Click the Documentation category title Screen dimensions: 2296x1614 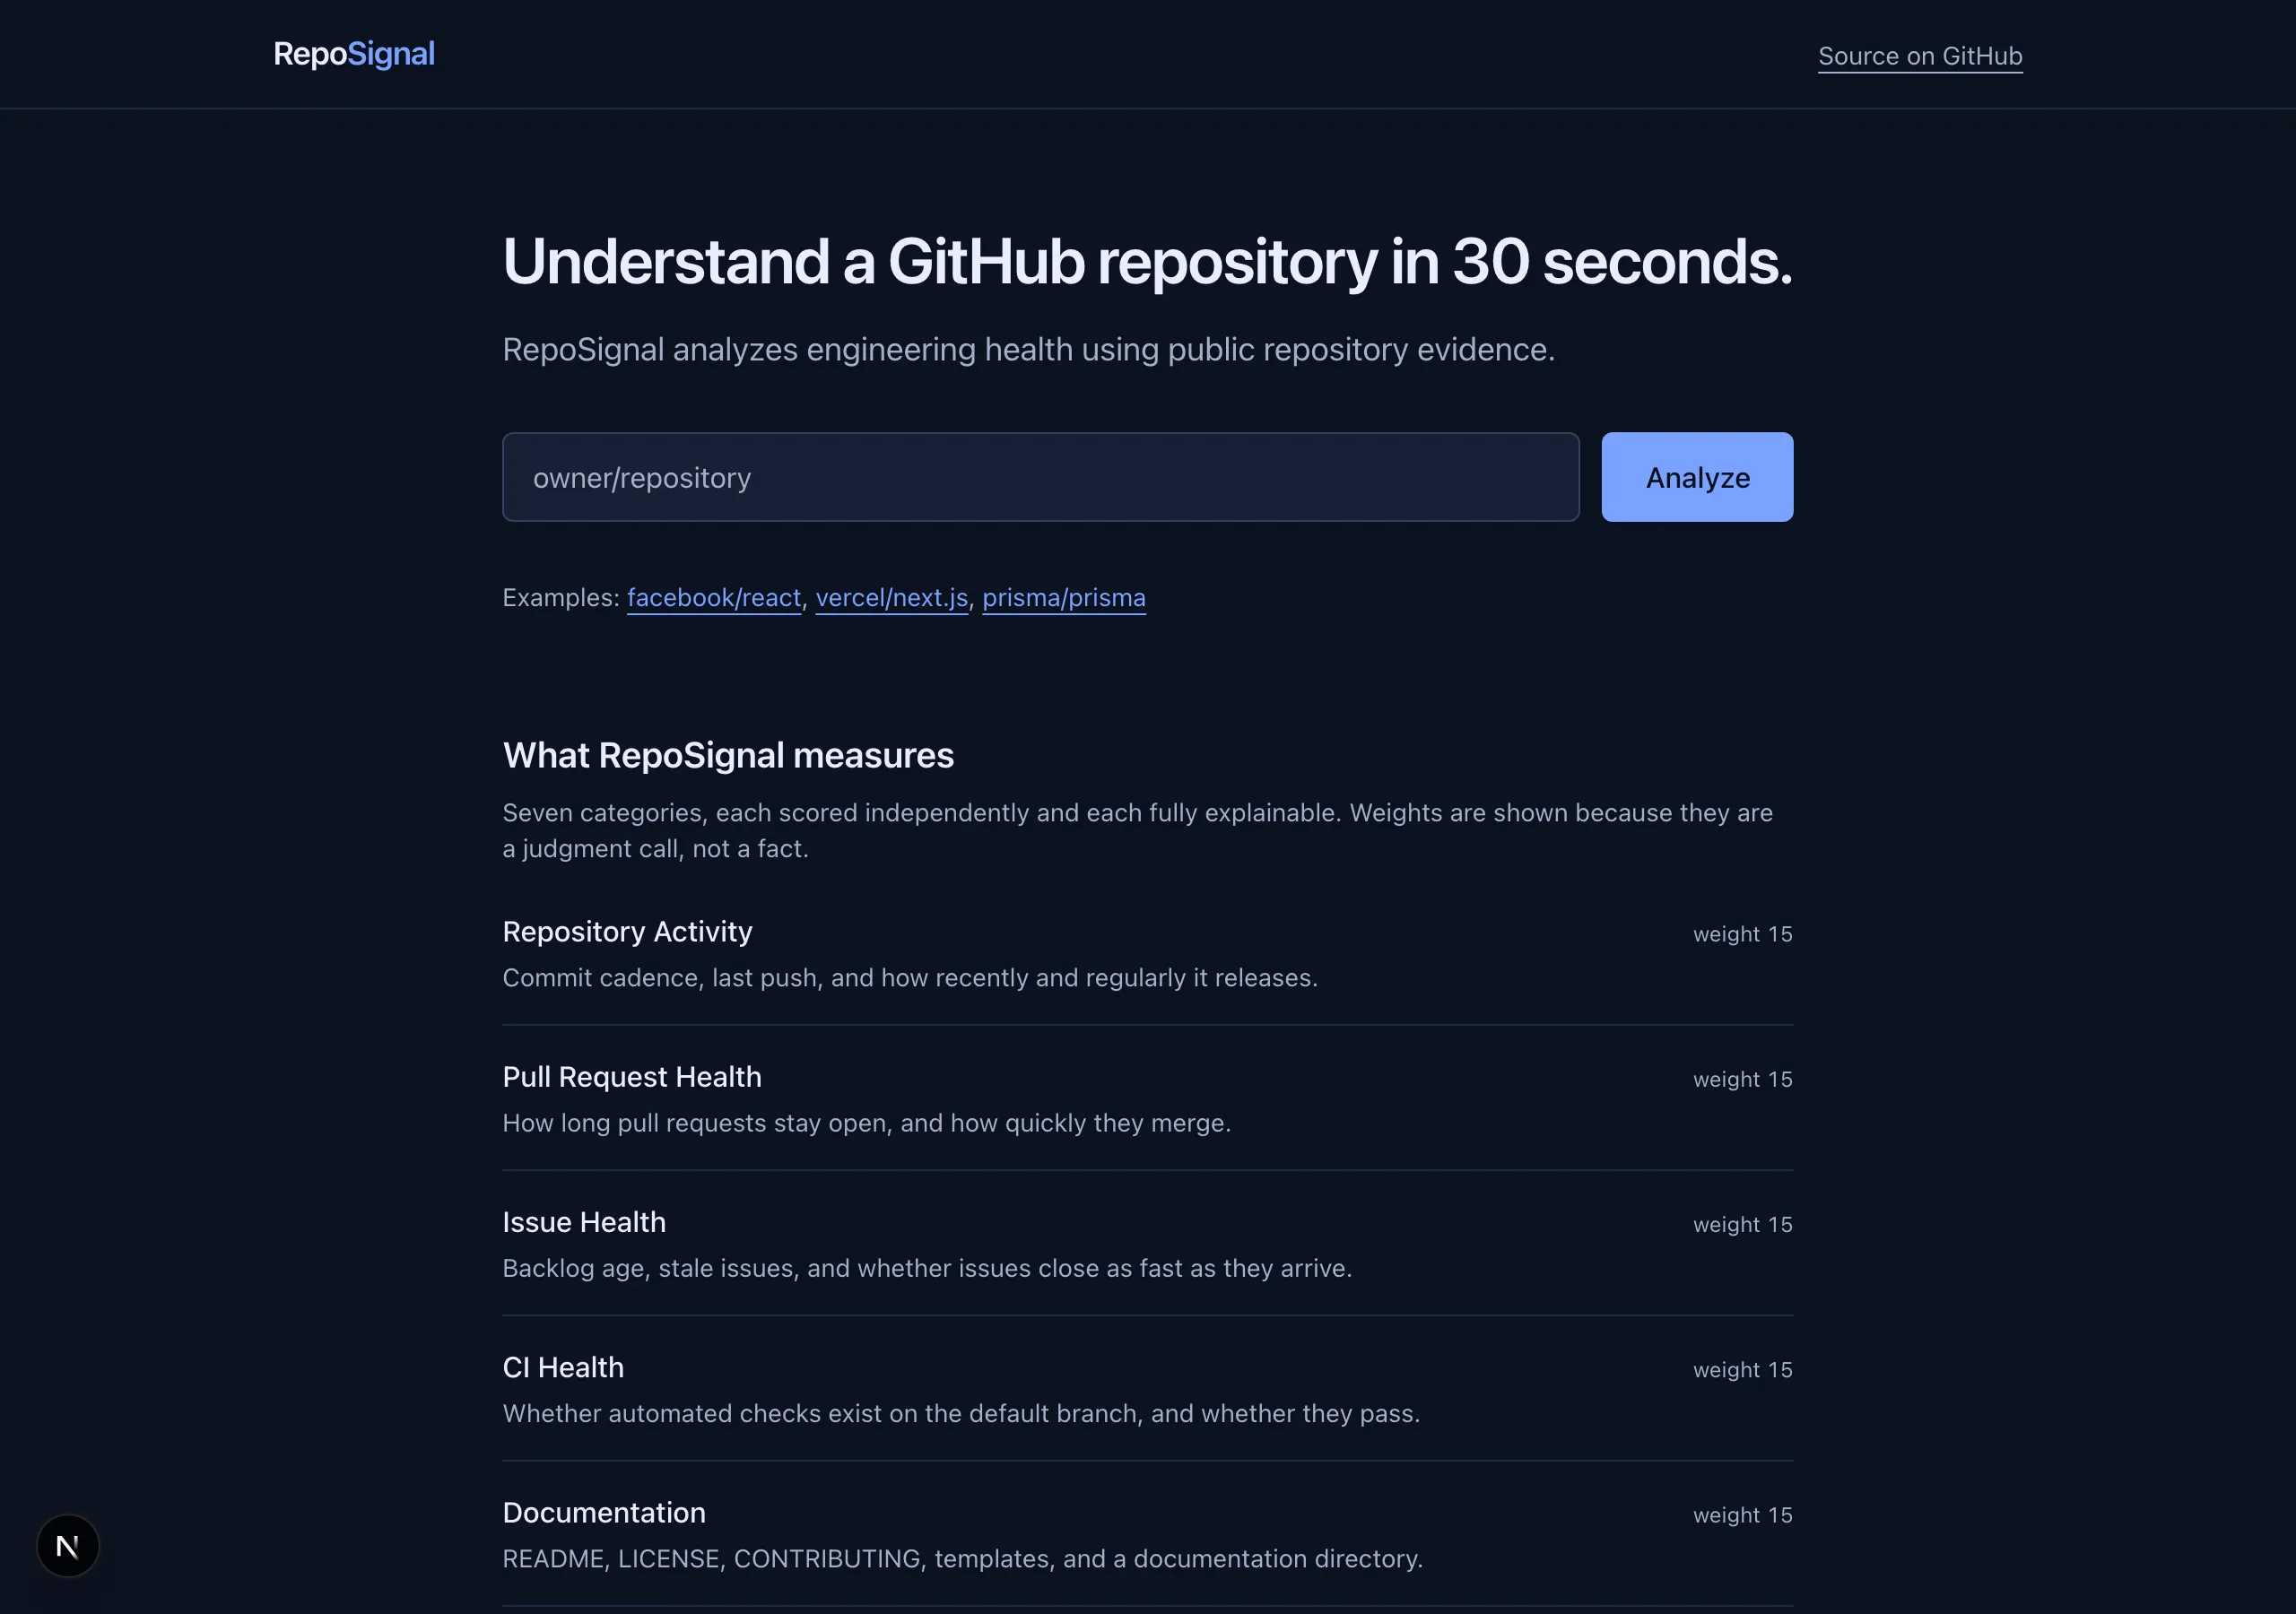point(604,1512)
